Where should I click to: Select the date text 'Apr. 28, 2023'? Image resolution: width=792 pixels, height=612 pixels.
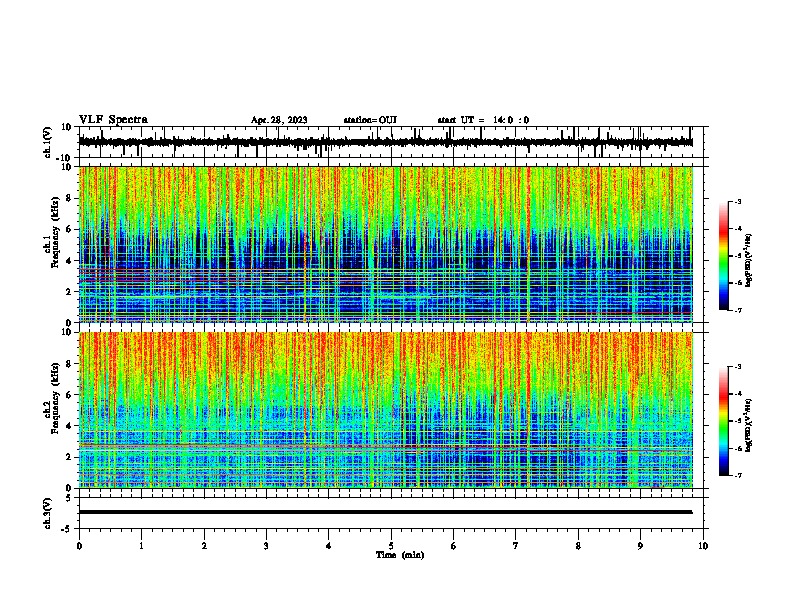(279, 120)
